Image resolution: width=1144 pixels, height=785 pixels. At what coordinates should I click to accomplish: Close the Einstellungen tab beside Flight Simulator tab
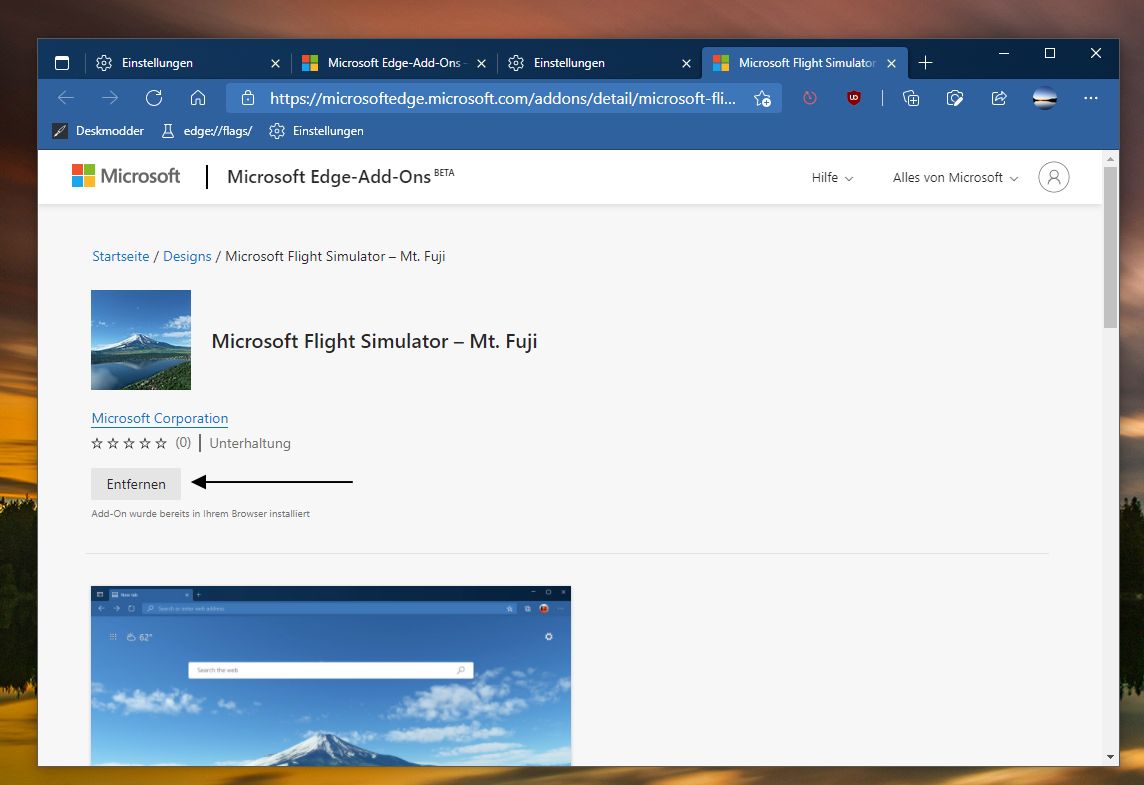(x=687, y=63)
